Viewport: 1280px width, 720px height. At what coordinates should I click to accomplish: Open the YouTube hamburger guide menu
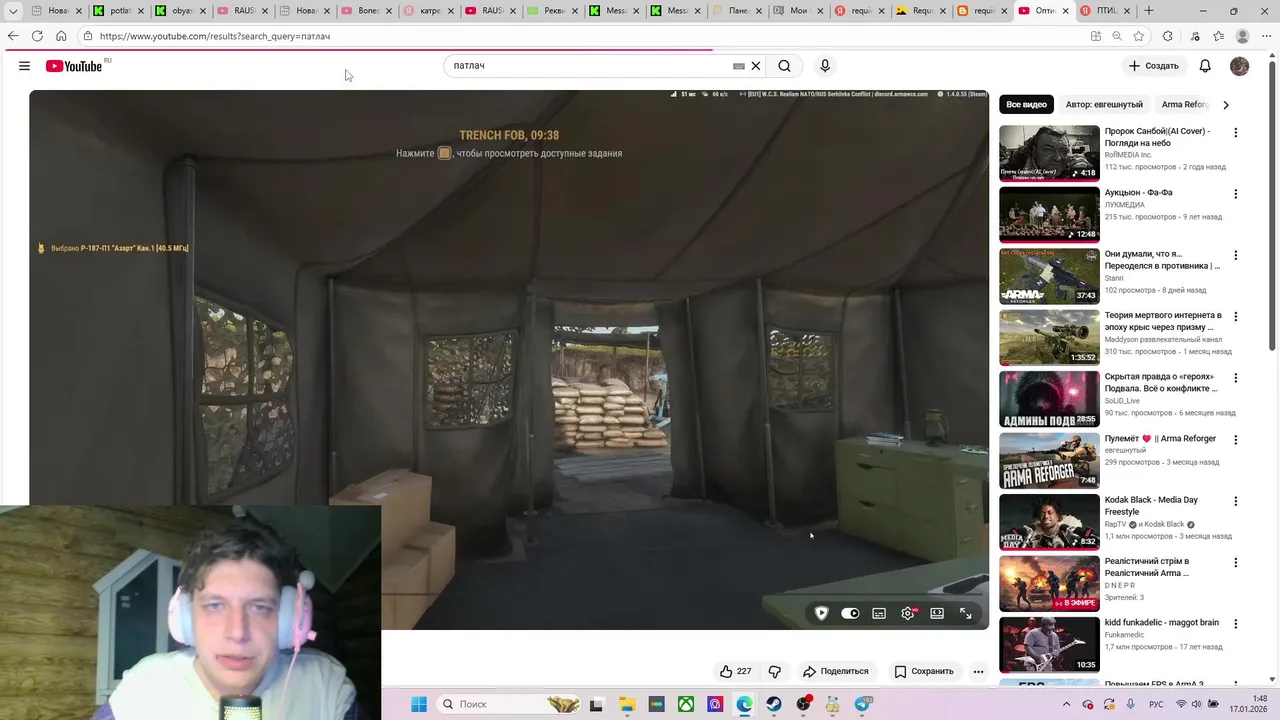(24, 66)
